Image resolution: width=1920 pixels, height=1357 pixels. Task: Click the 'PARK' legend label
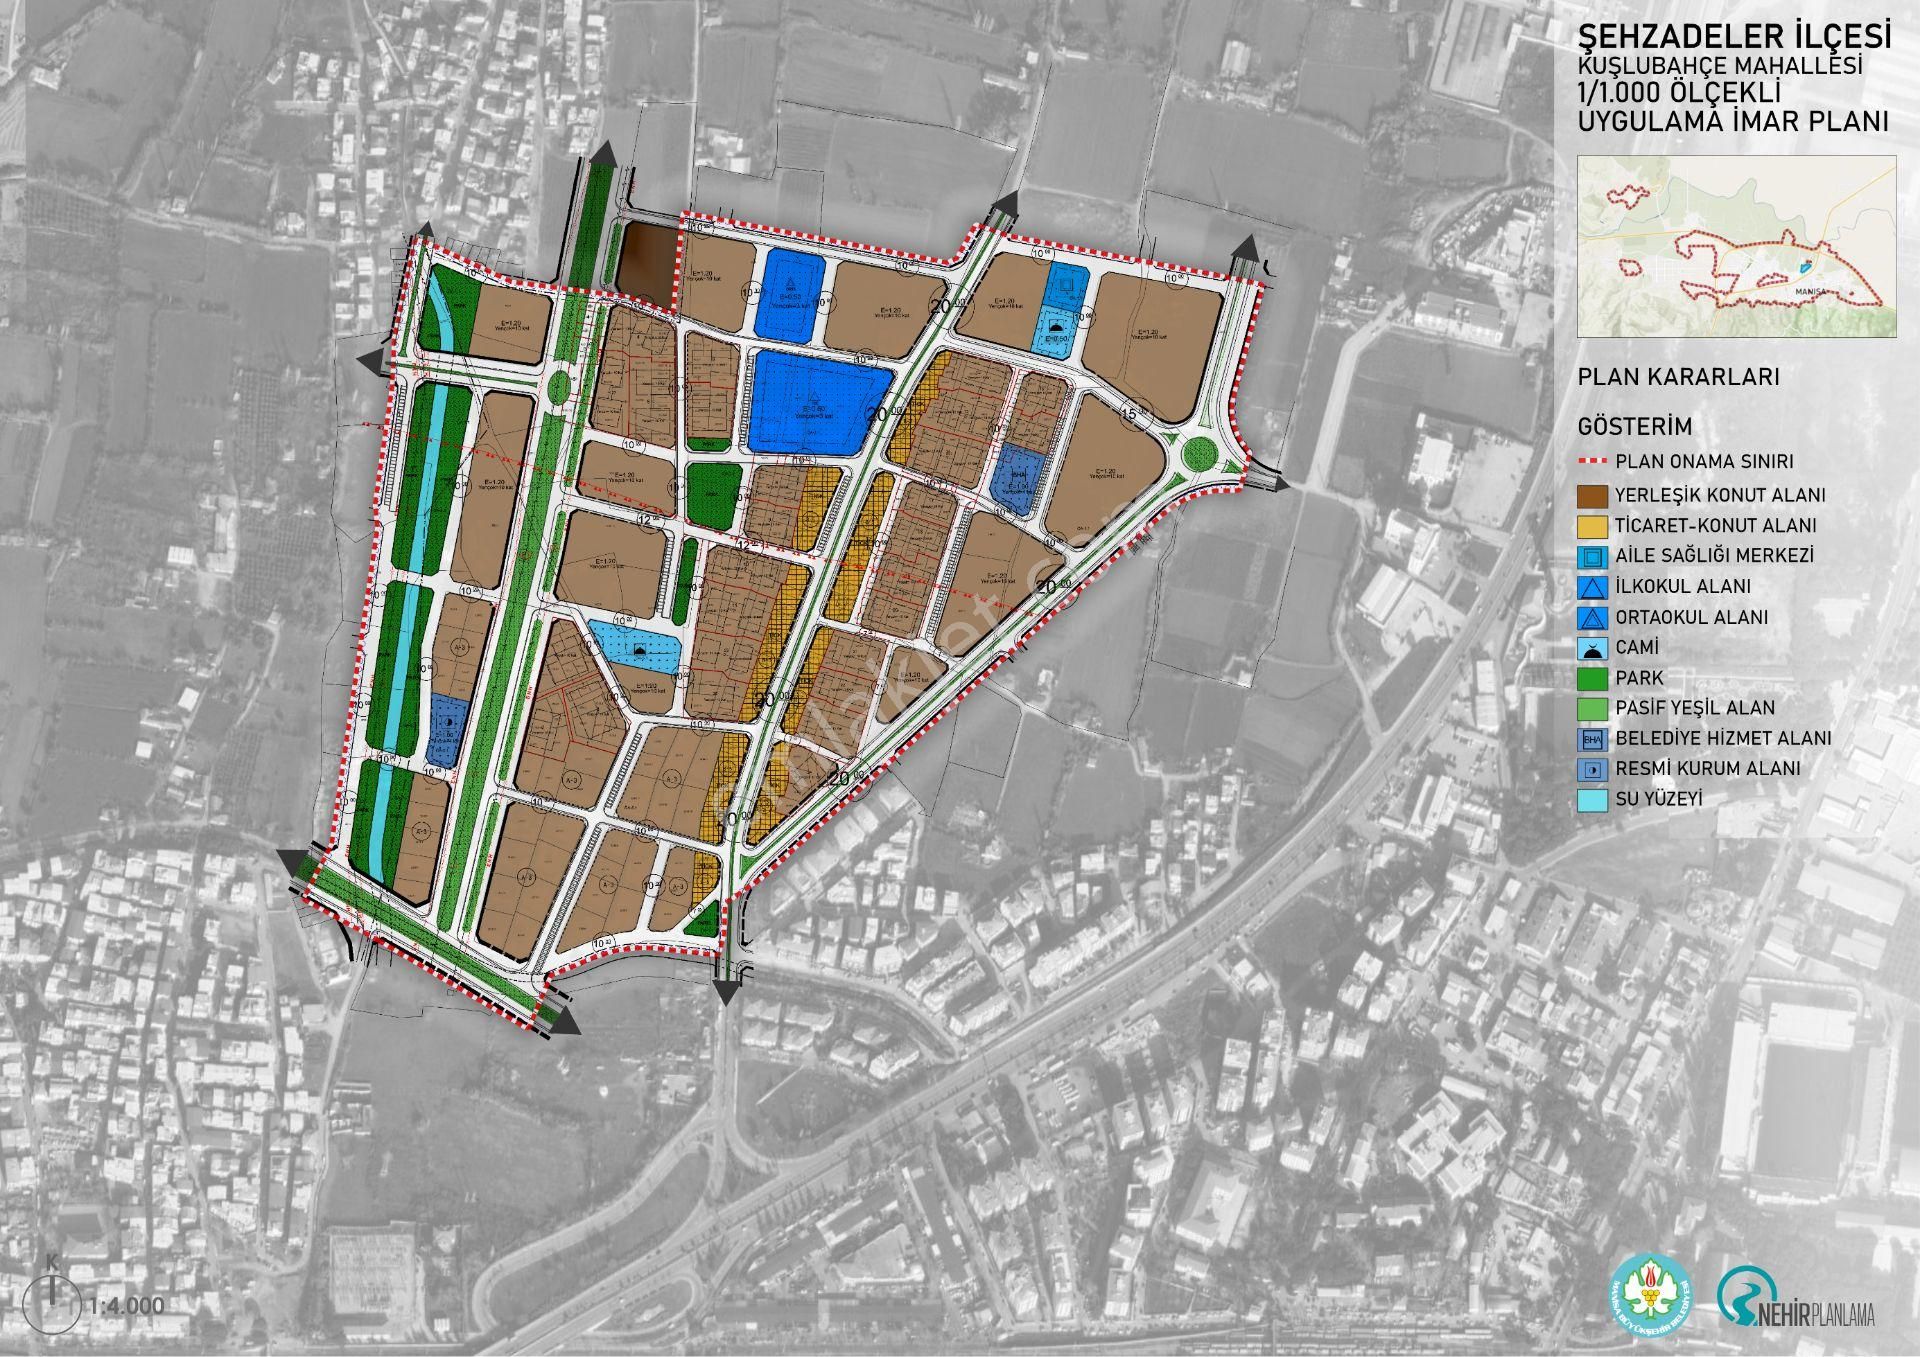[1639, 678]
